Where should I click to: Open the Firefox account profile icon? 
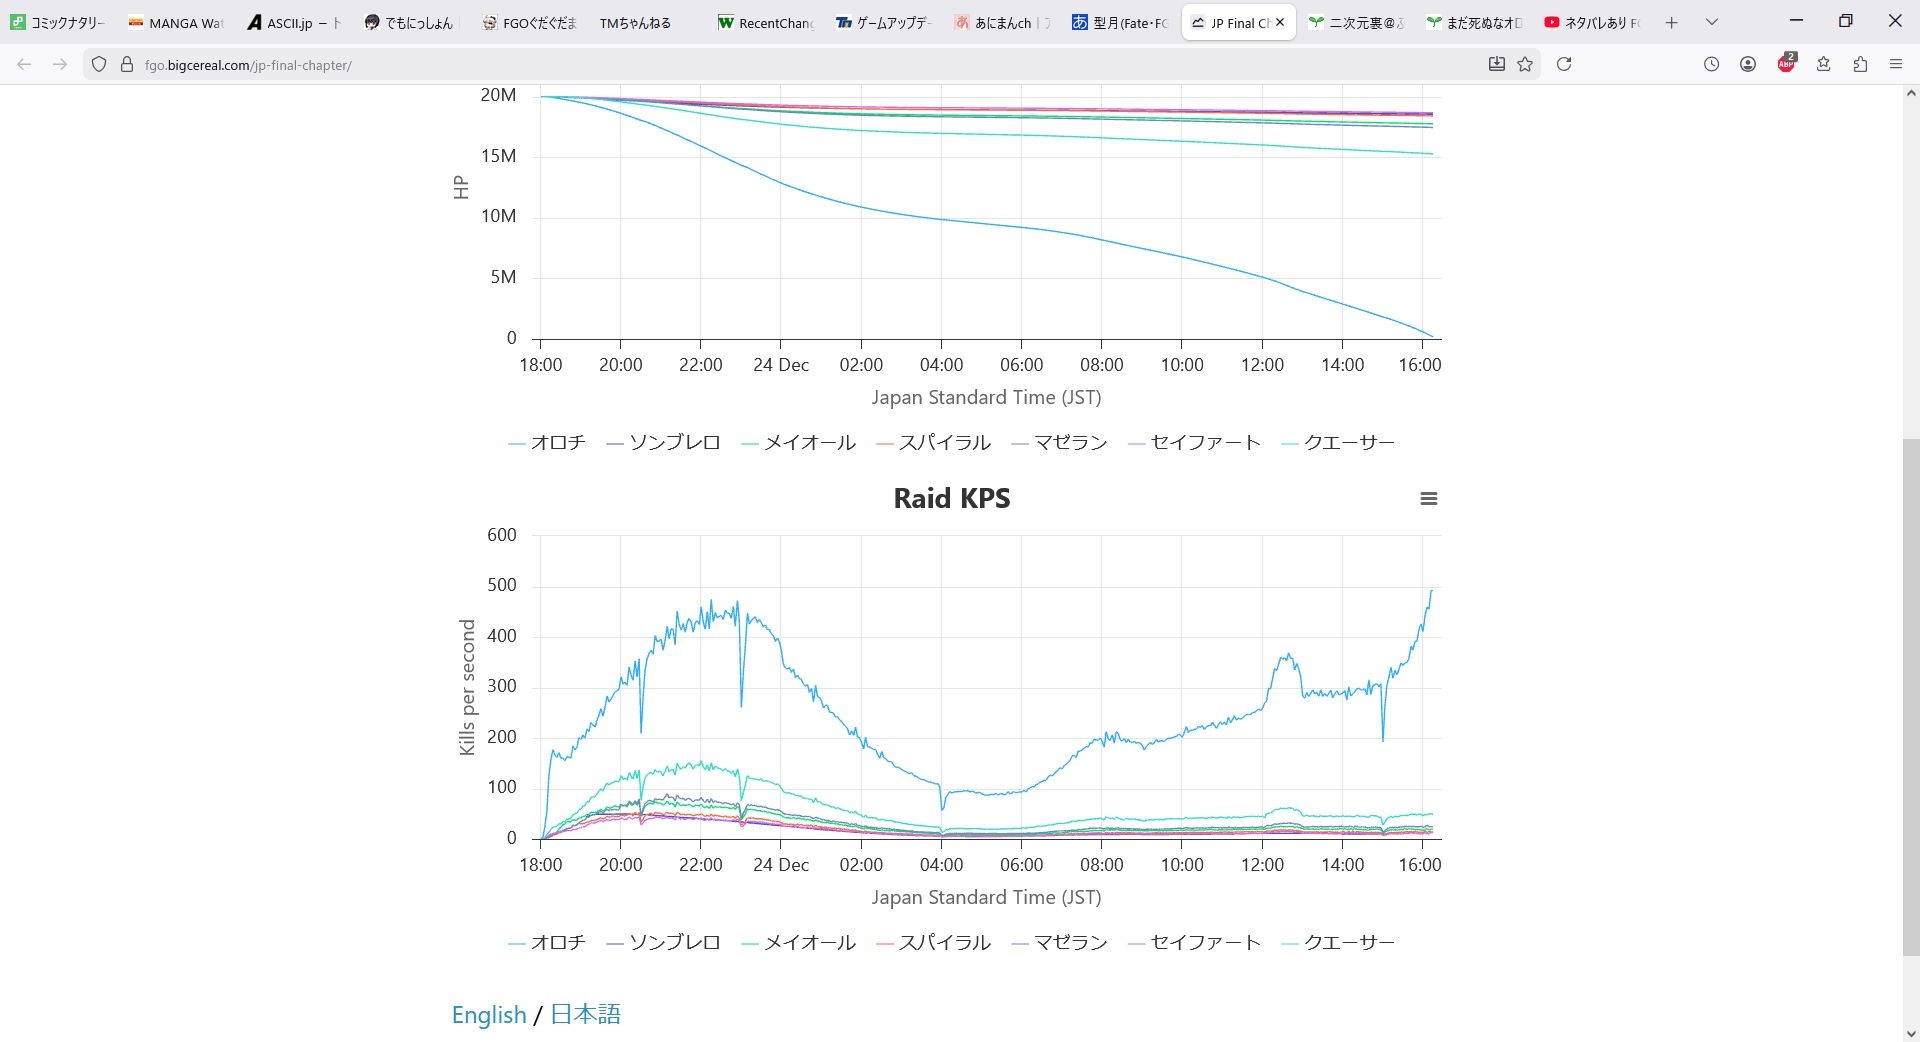pos(1748,64)
